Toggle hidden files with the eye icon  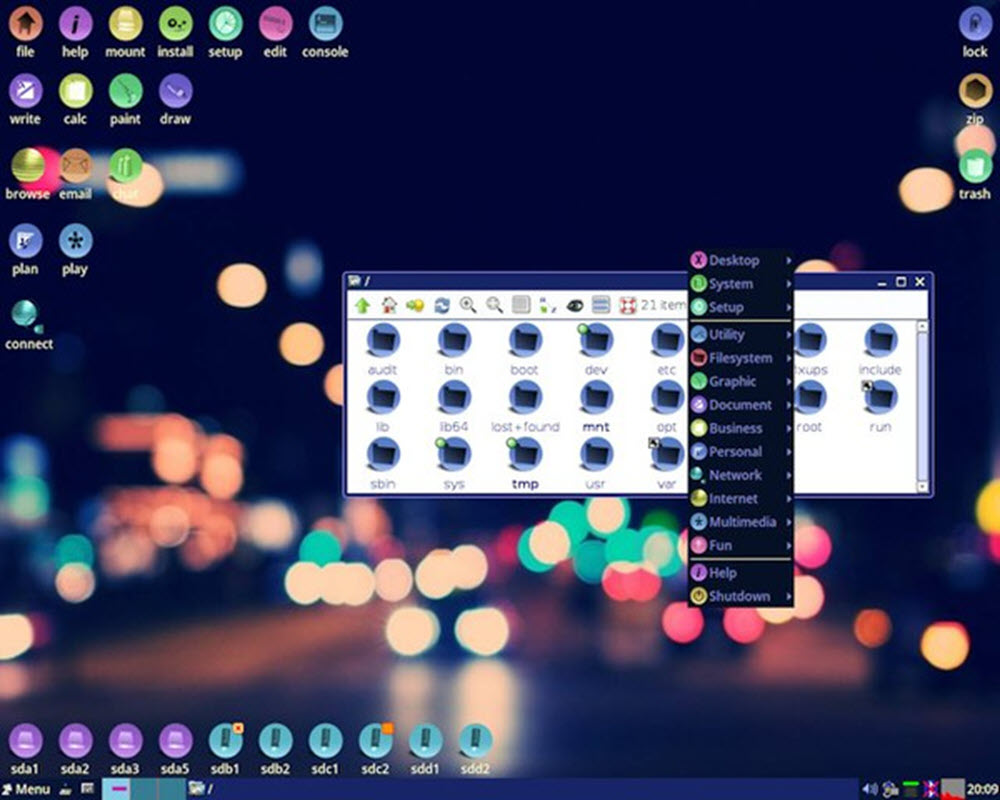point(574,305)
